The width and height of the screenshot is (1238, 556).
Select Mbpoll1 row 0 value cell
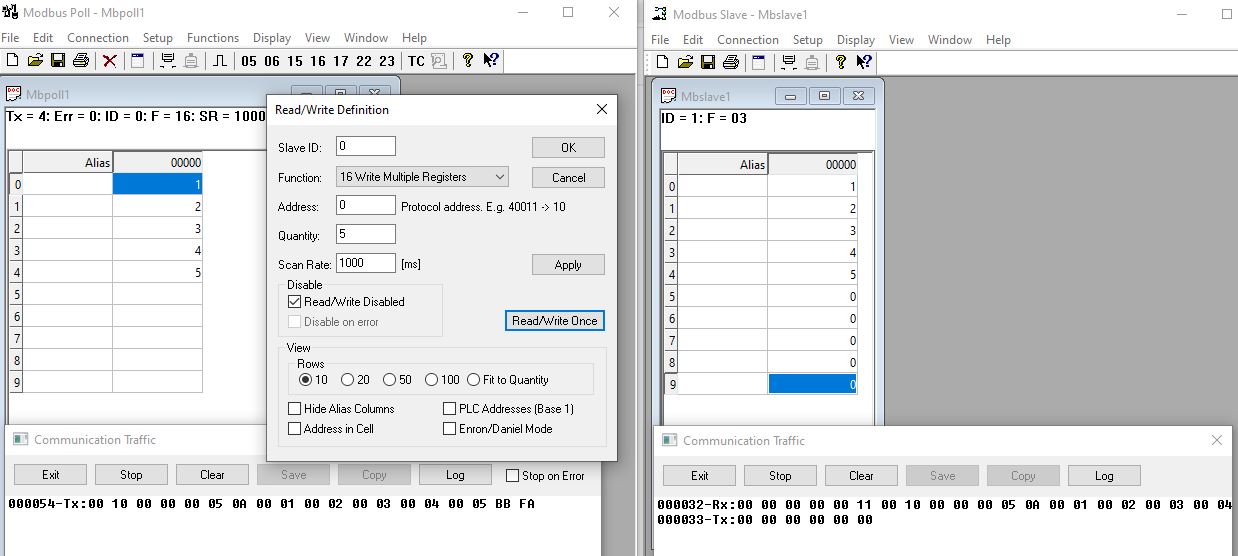(158, 184)
